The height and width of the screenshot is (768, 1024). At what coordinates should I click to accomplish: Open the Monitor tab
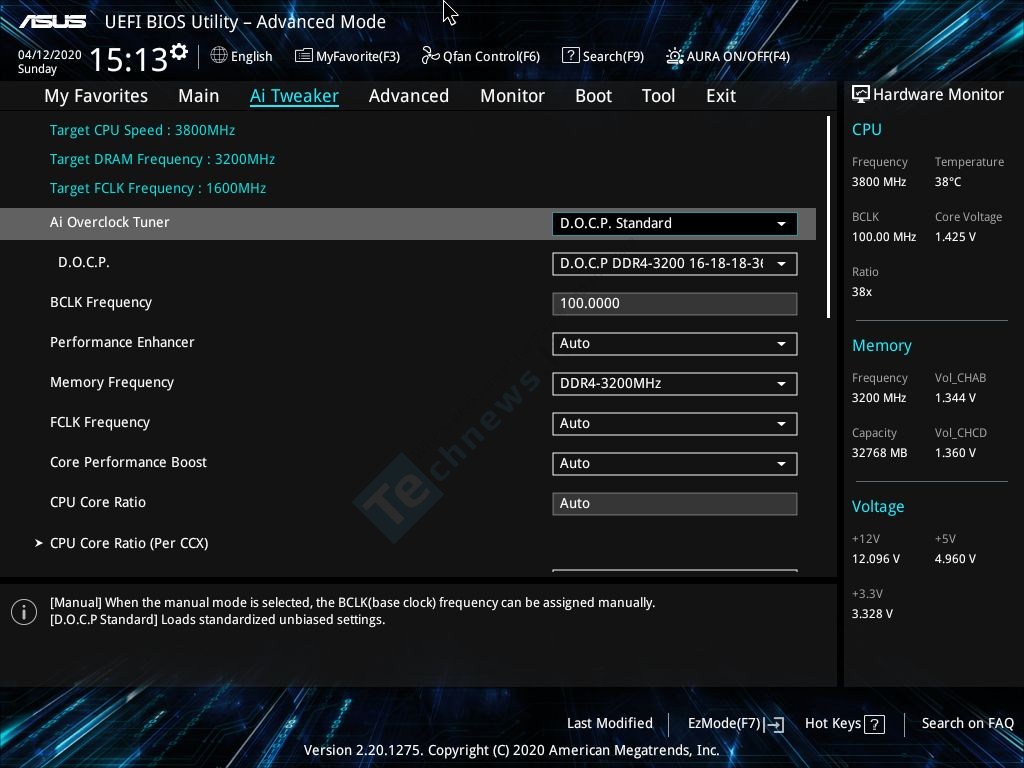click(513, 96)
